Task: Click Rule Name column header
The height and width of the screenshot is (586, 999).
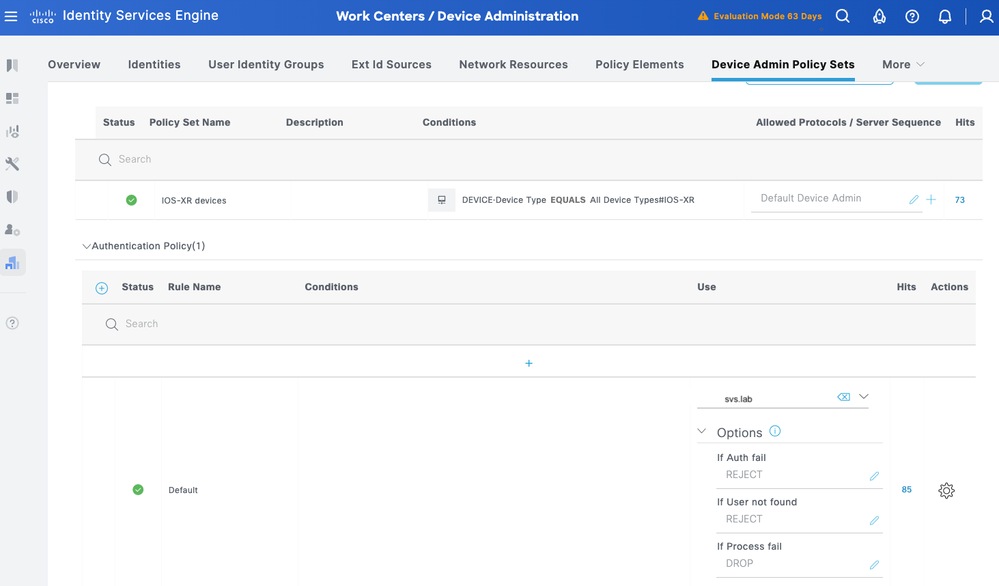Action: pyautogui.click(x=194, y=287)
